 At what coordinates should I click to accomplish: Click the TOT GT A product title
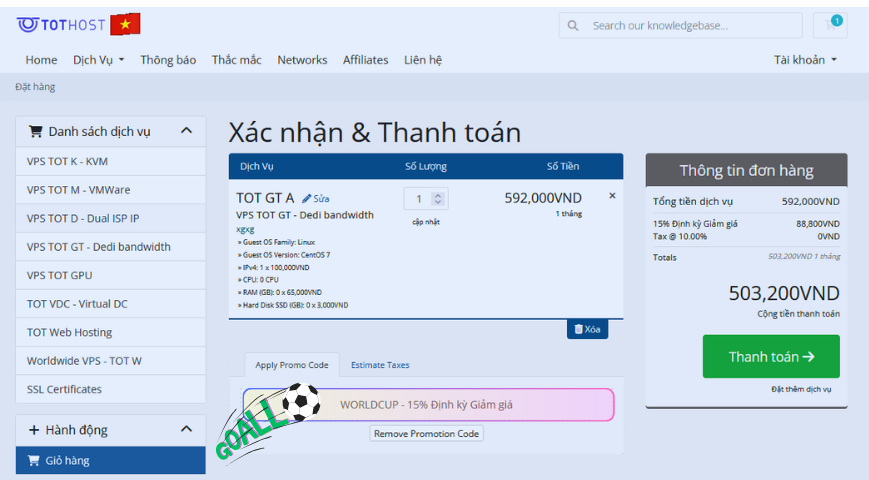265,198
